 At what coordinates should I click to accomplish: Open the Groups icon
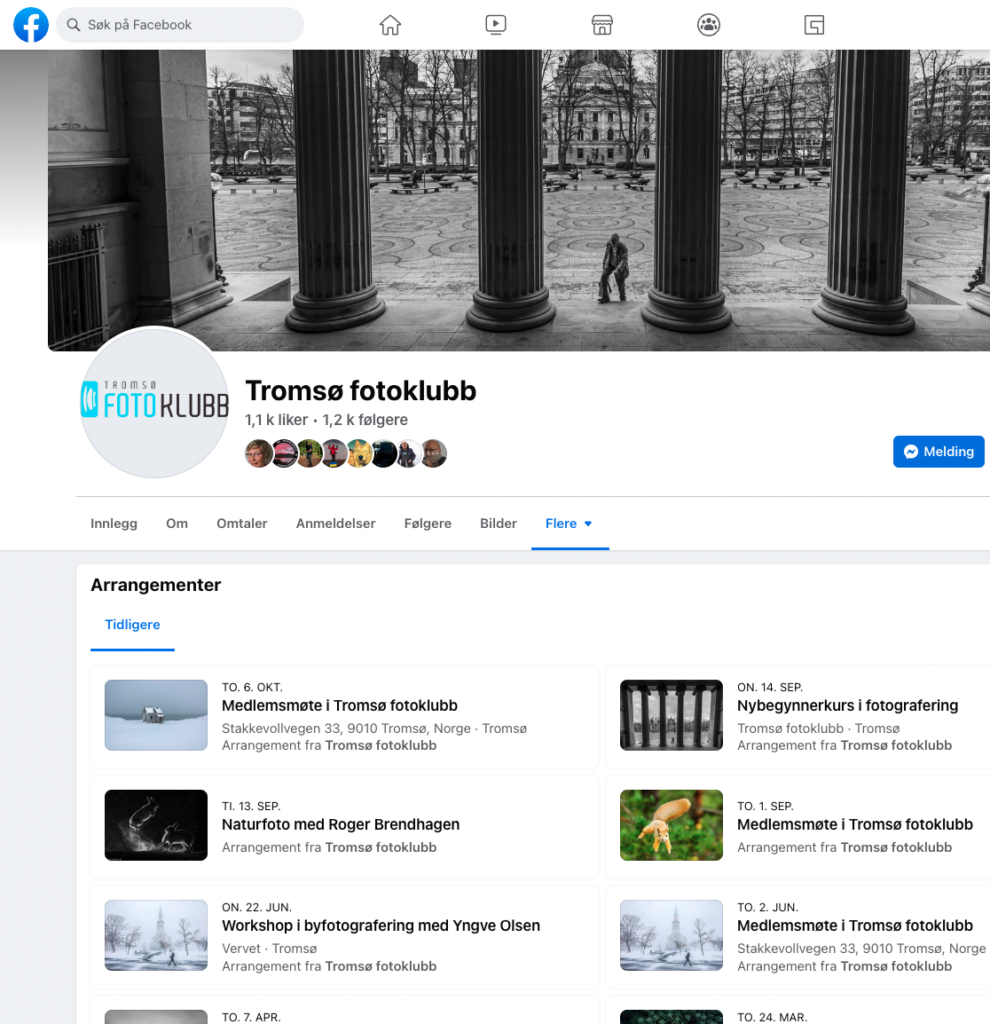click(x=709, y=25)
